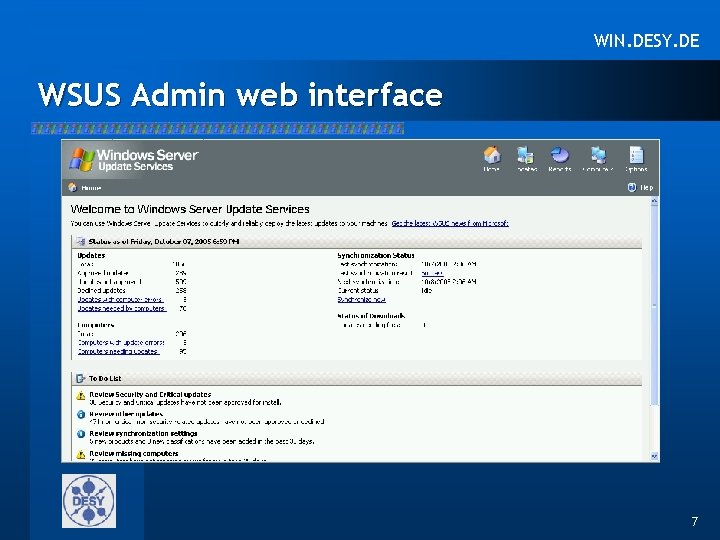Click the WIN.DESY.DE slide header text
Viewport: 720px width, 540px height.
647,41
